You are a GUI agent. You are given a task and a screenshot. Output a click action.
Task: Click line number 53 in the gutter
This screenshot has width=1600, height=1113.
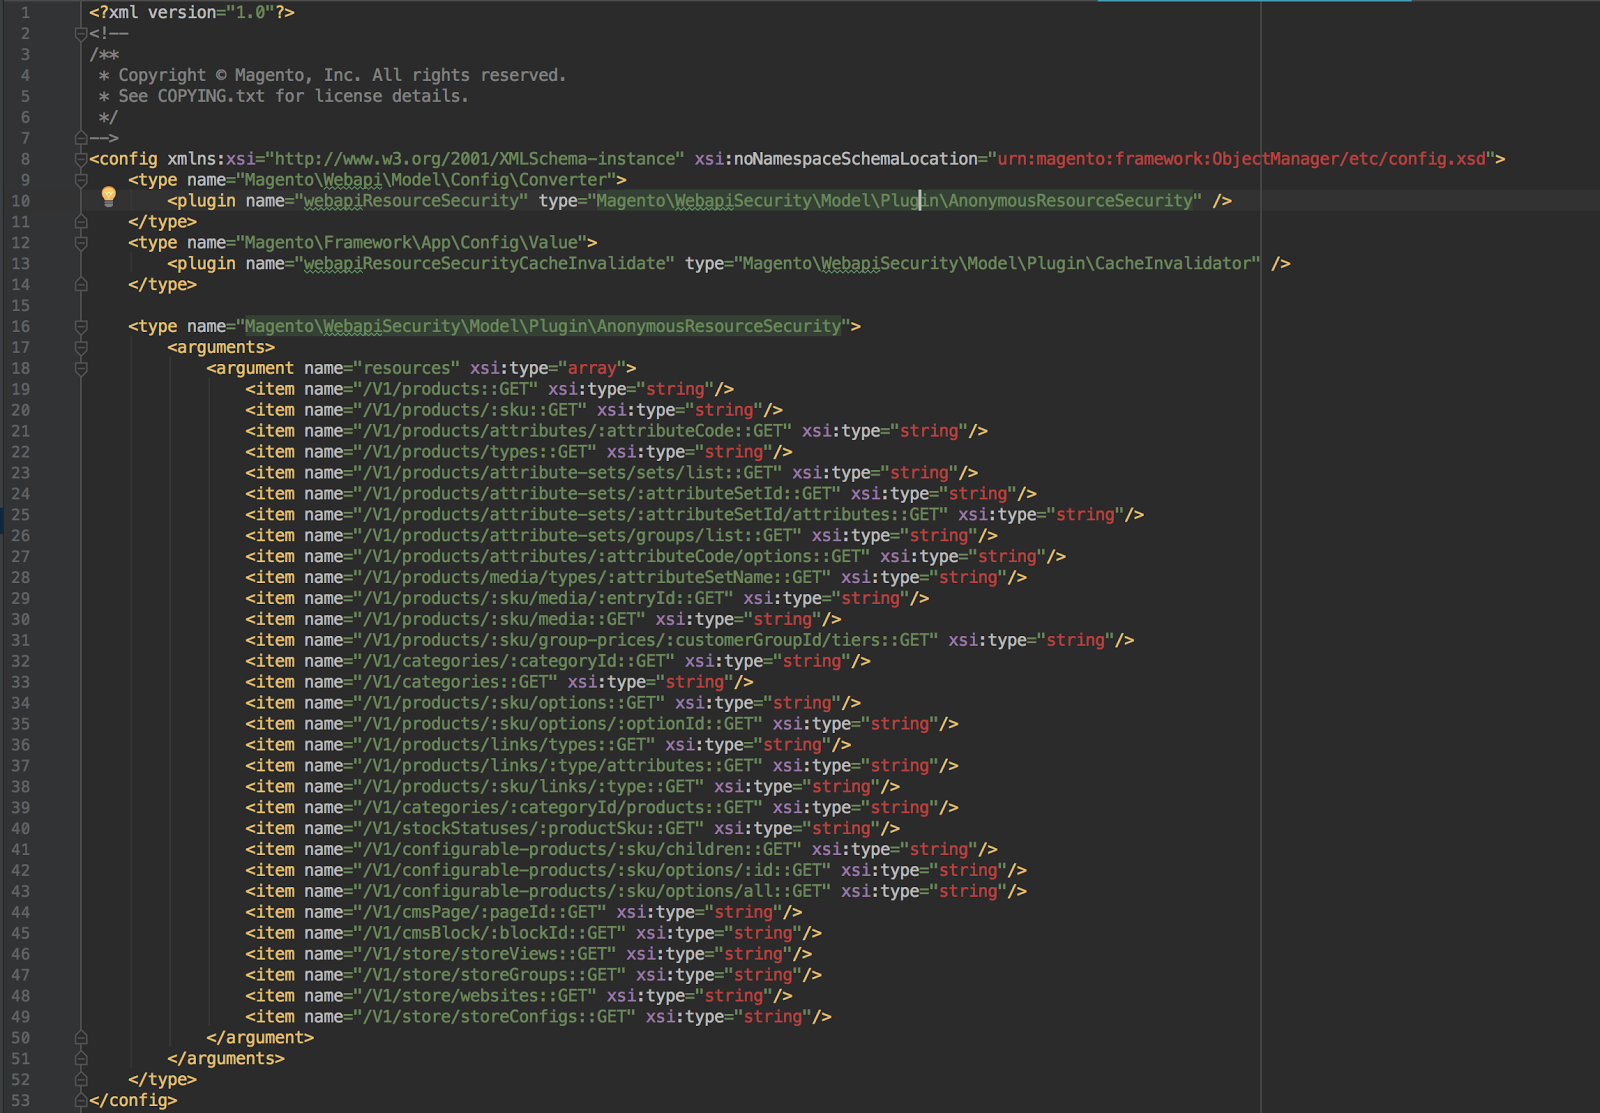pyautogui.click(x=20, y=1100)
